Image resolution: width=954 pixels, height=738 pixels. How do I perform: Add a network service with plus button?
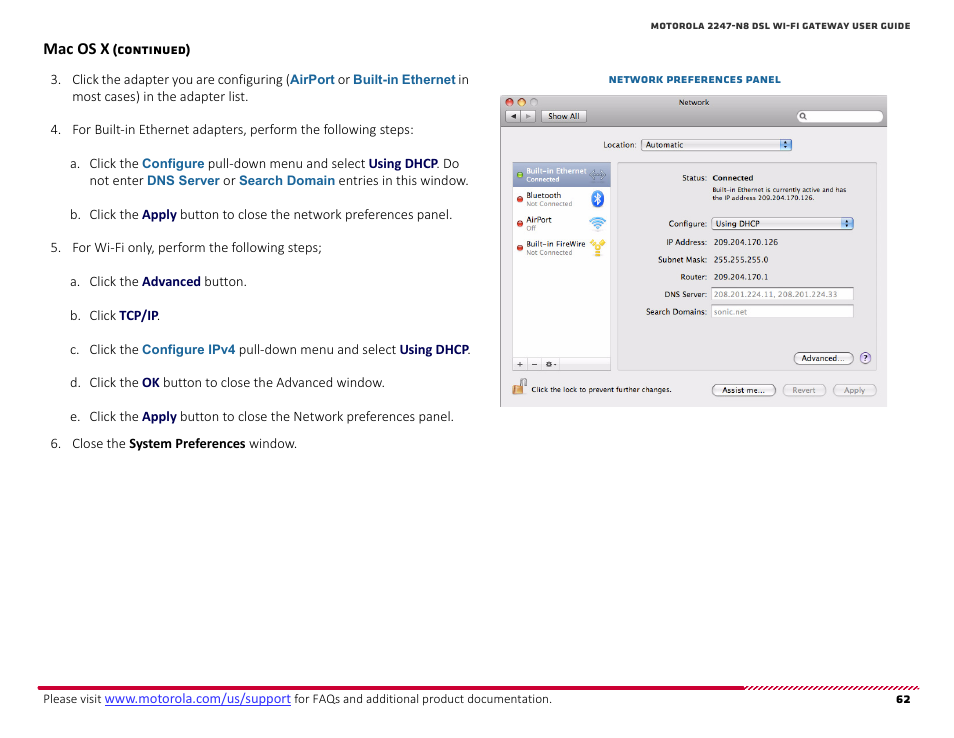520,364
